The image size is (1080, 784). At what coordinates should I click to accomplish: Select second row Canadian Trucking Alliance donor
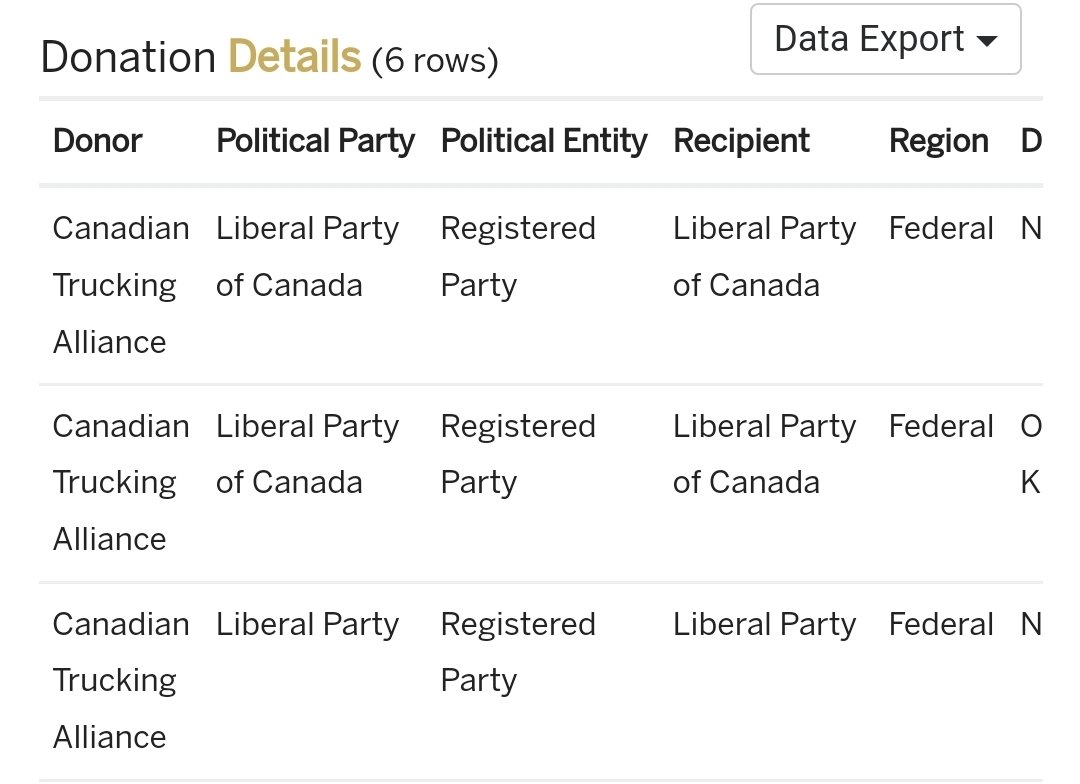pyautogui.click(x=120, y=483)
